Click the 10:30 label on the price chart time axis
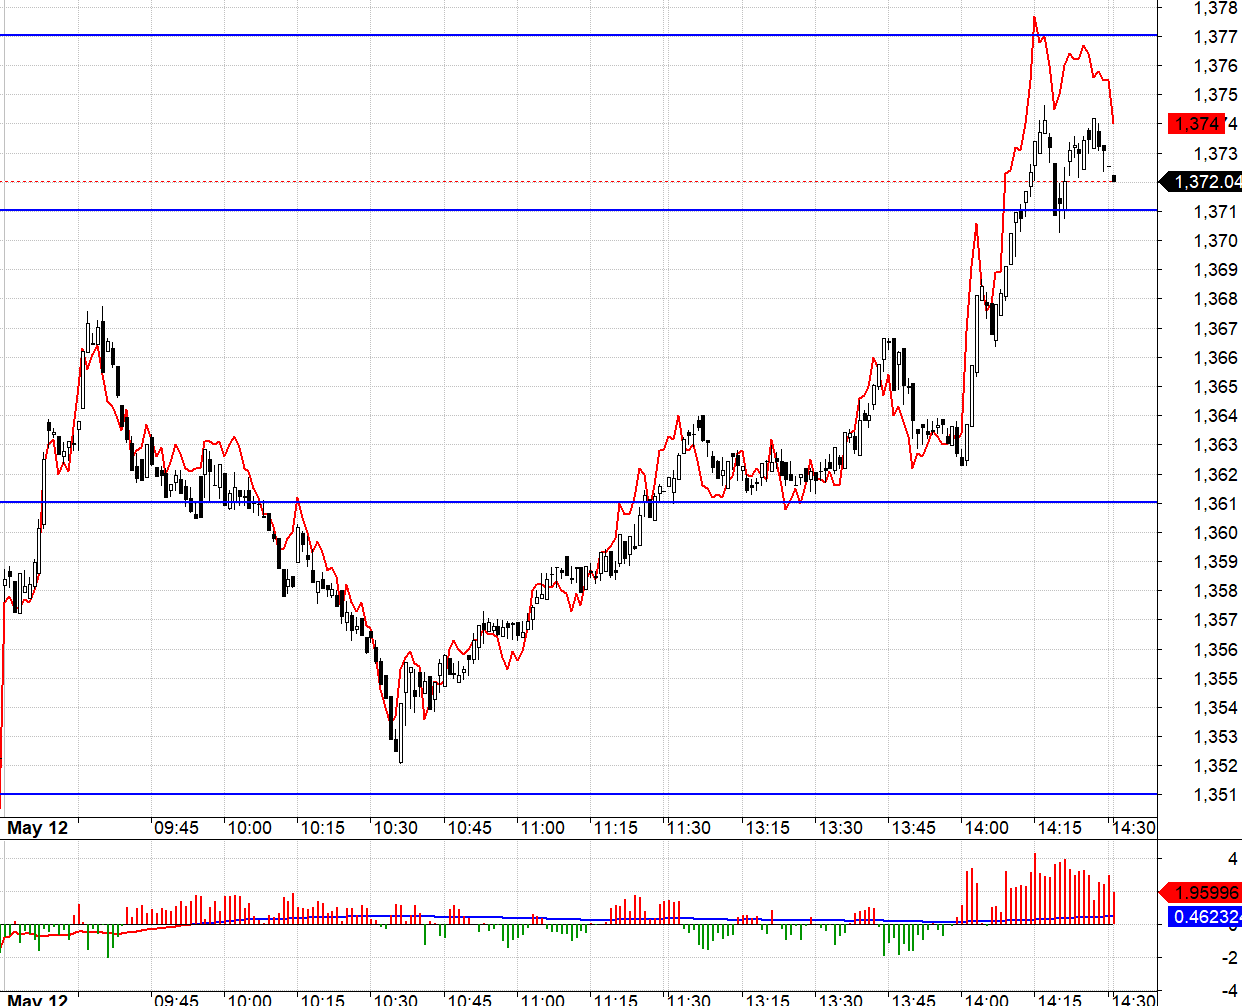The image size is (1242, 1006). click(396, 828)
